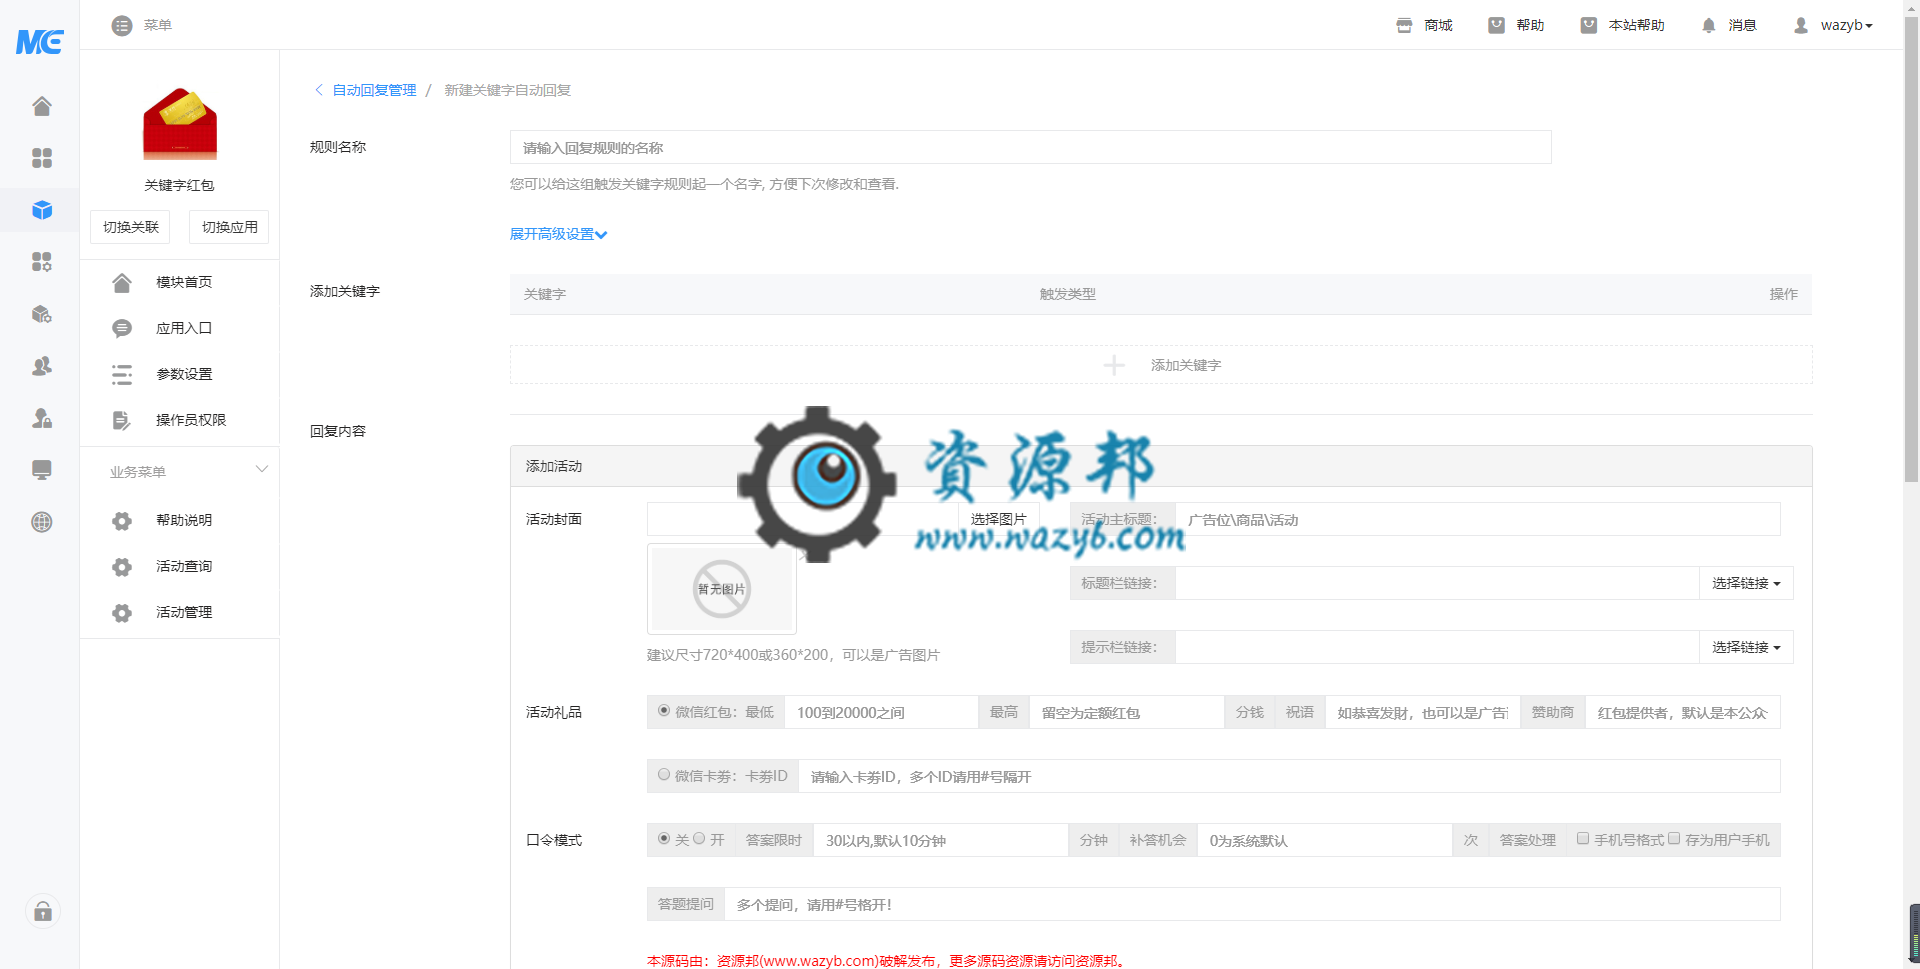
Task: Click the cube-with-gear icon in the left rail
Action: [41, 314]
